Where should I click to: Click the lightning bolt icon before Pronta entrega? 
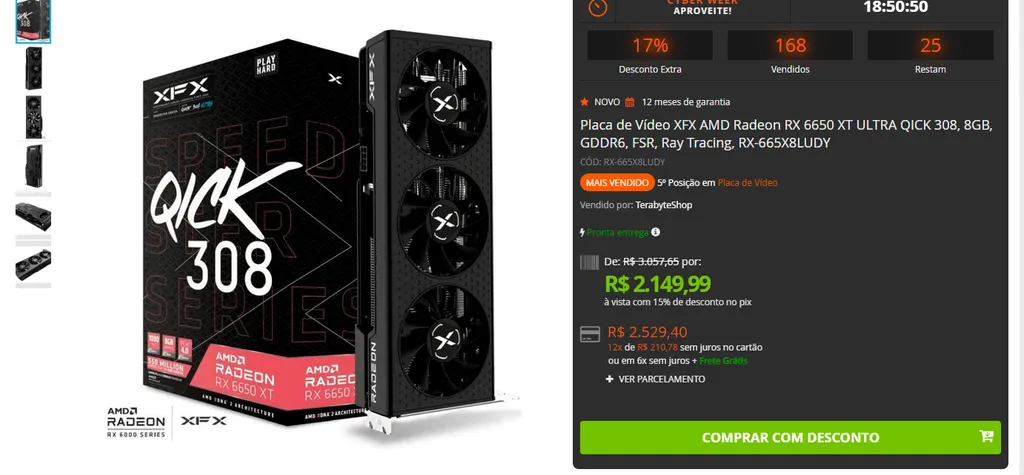pos(583,232)
